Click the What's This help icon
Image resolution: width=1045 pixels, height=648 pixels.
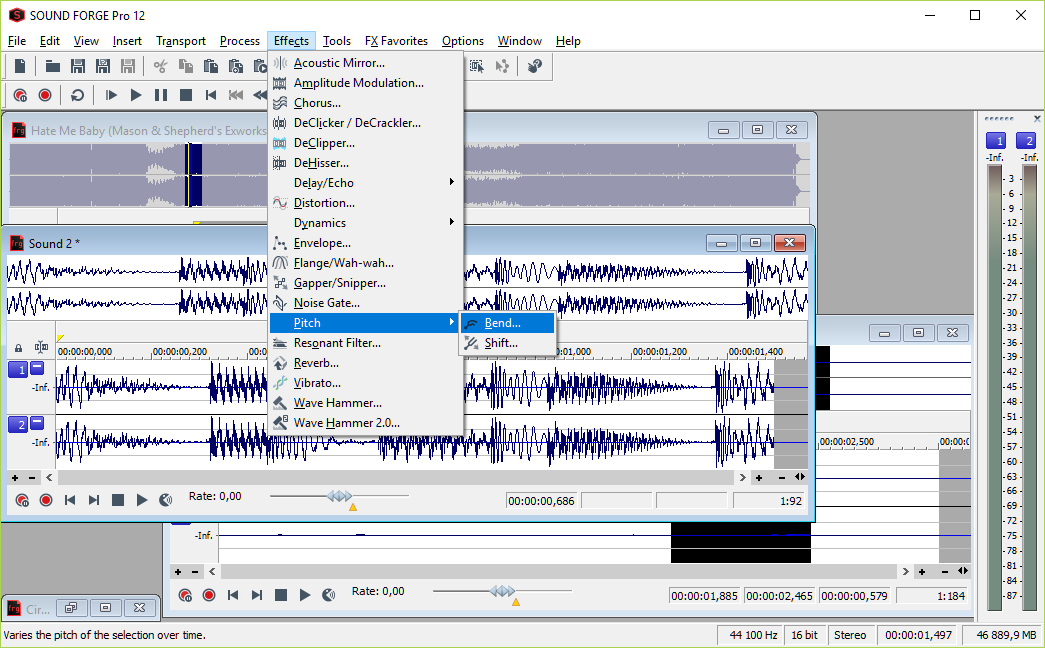(534, 66)
